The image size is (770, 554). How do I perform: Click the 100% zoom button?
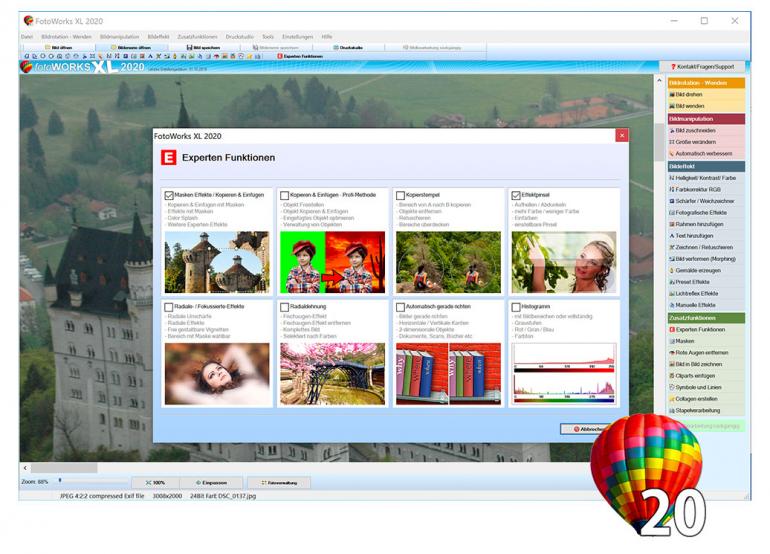click(155, 483)
